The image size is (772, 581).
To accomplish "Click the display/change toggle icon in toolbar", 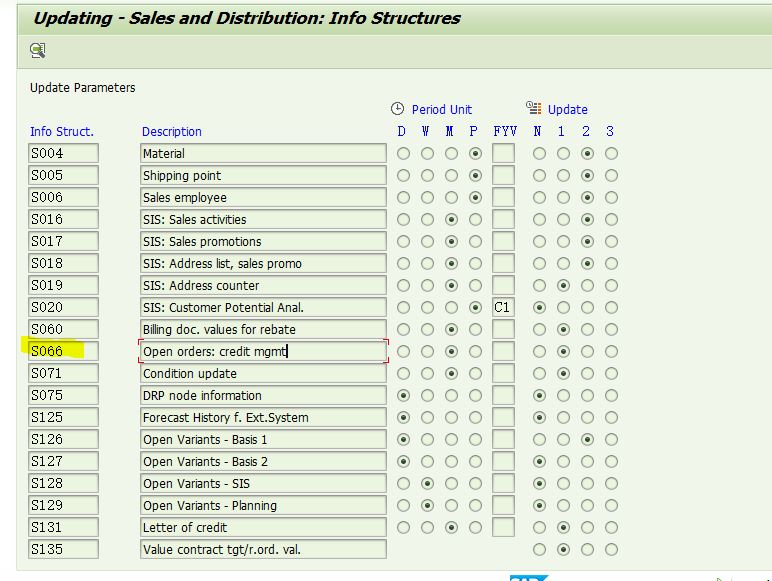I will 38,50.
